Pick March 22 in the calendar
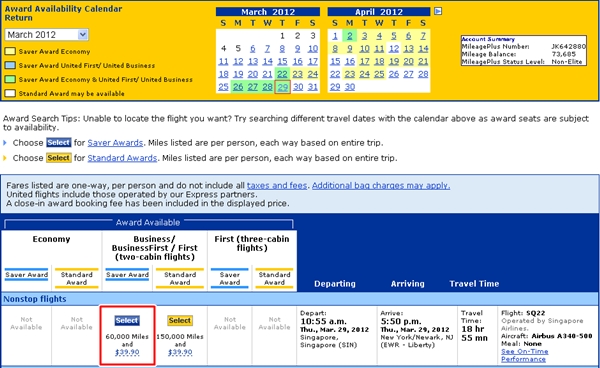Image resolution: width=600 pixels, height=368 pixels. 282,74
